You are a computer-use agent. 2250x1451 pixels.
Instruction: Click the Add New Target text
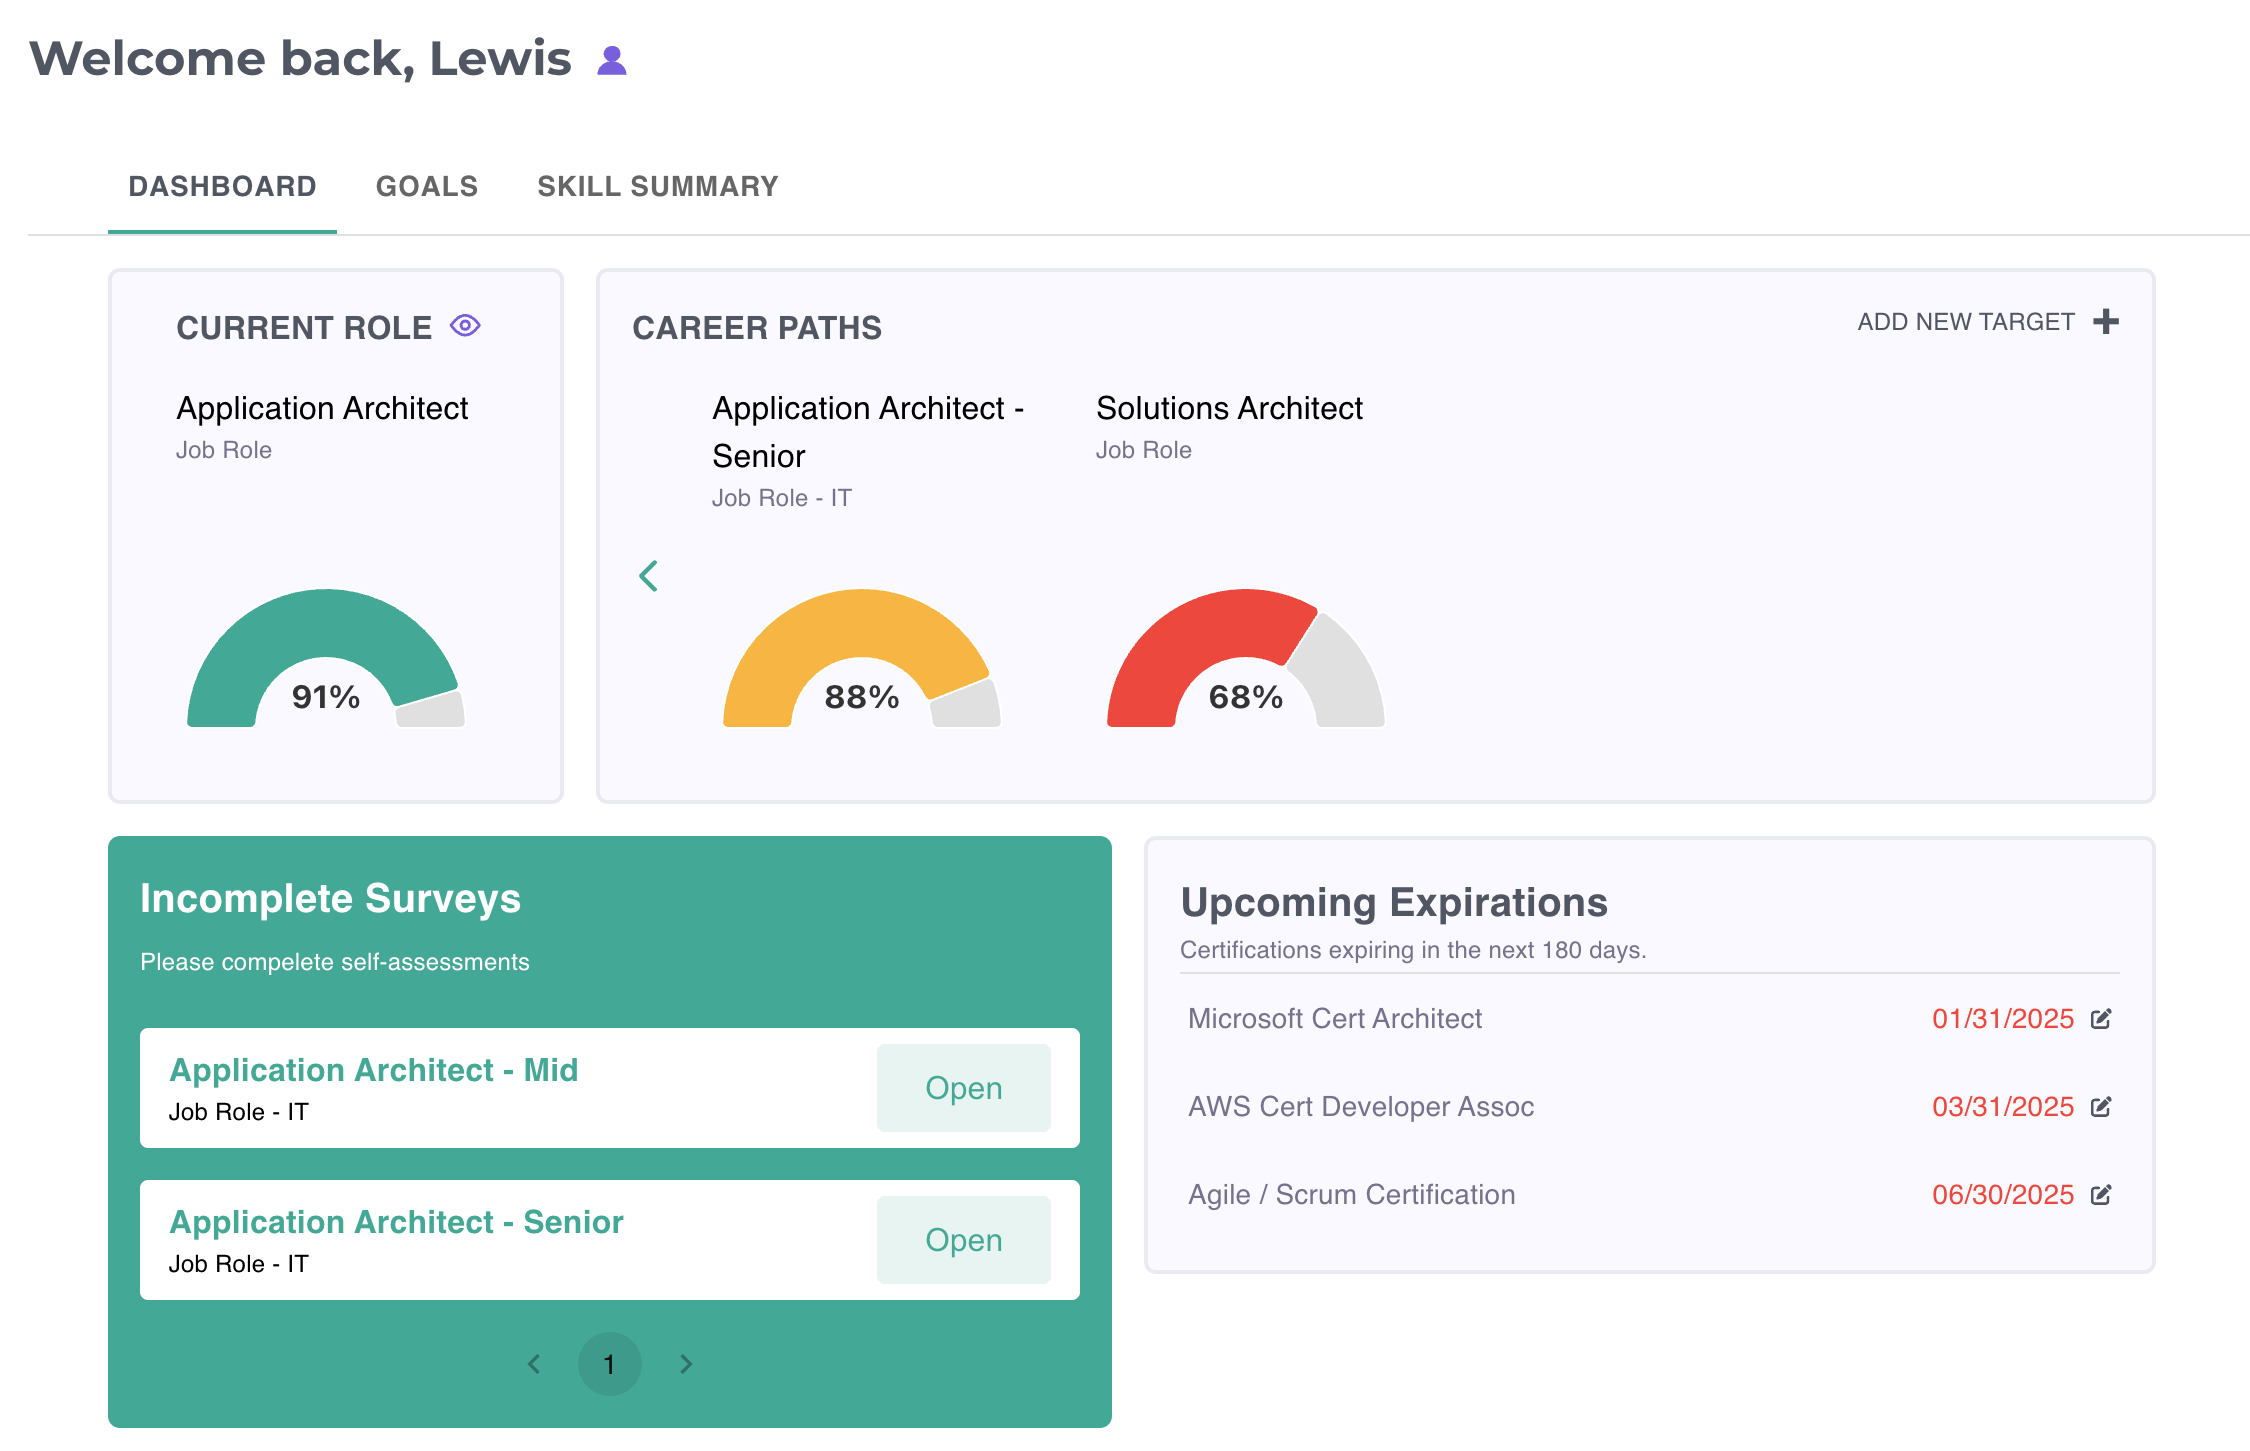[1965, 322]
